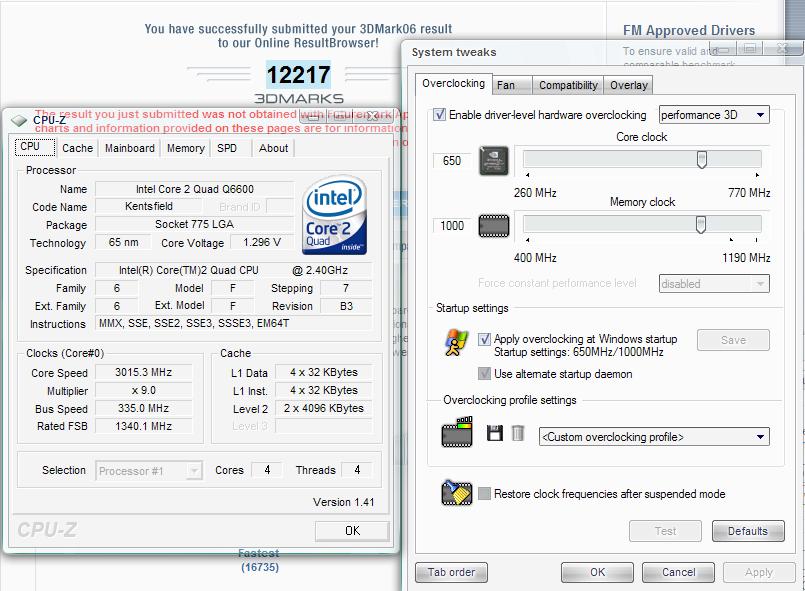
Task: Click the Memory clock value field 1000
Action: click(x=452, y=226)
